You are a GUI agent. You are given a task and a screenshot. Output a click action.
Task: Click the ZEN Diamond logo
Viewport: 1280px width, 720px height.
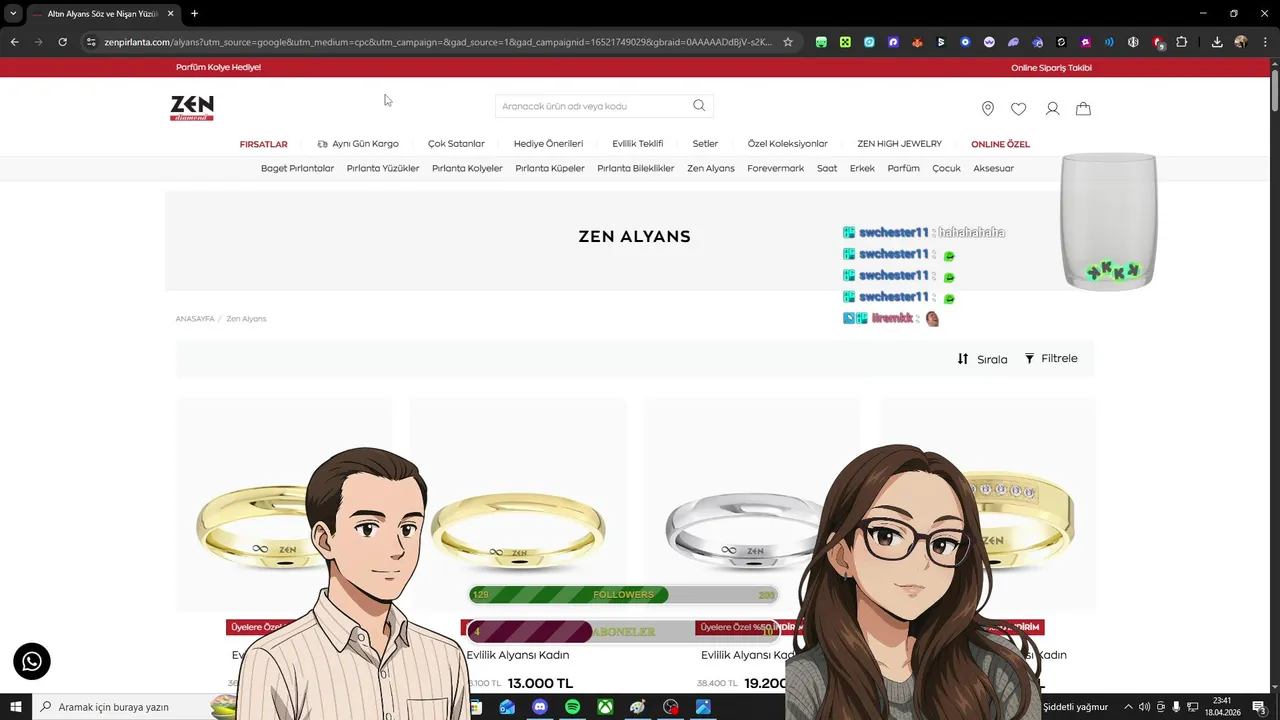(x=191, y=108)
